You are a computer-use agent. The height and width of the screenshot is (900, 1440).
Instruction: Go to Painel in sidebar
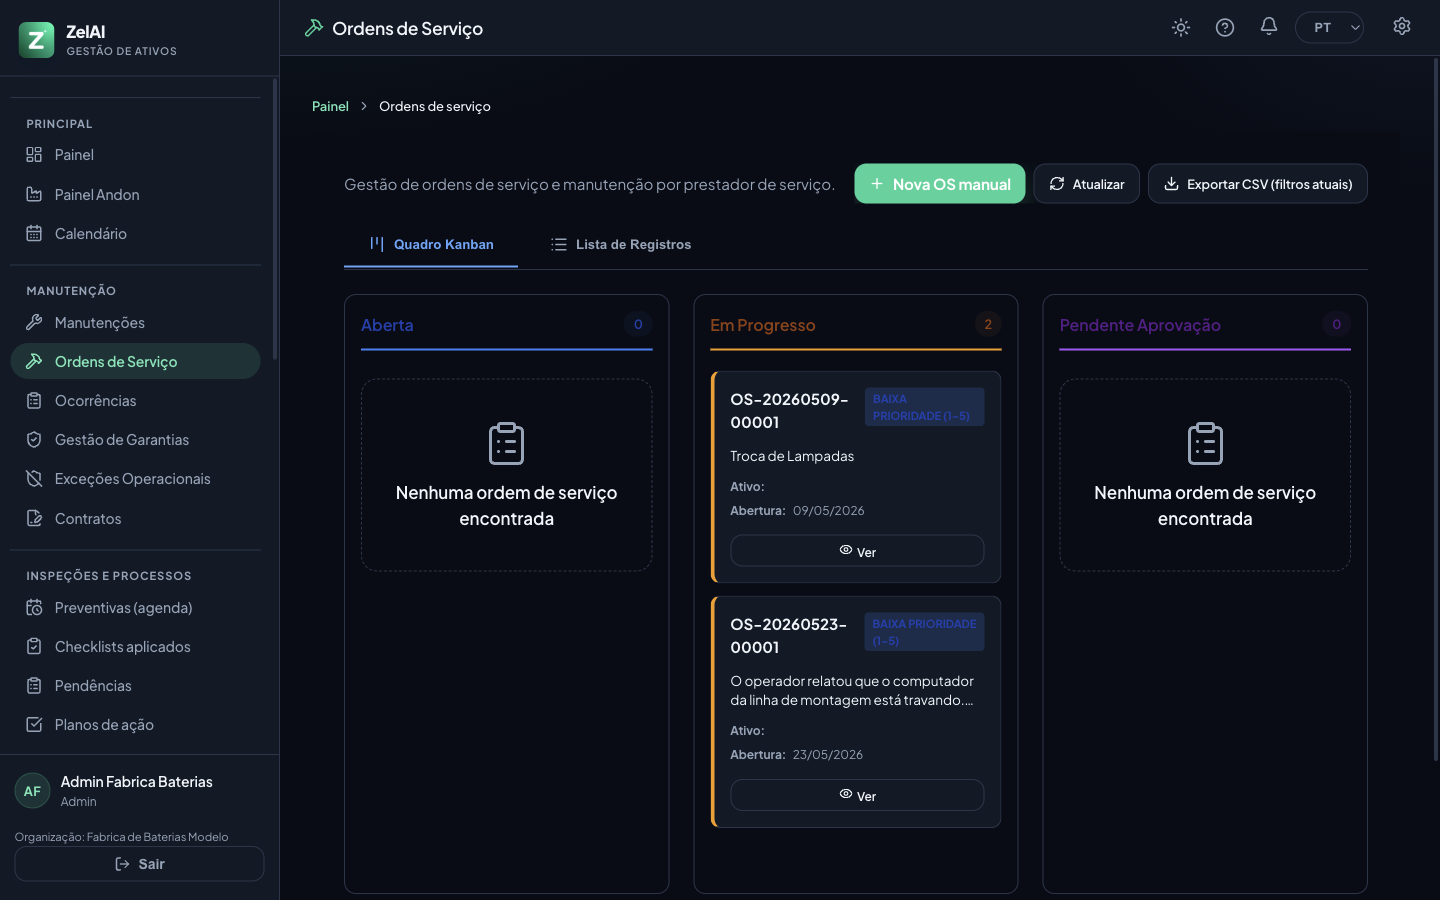(x=135, y=155)
